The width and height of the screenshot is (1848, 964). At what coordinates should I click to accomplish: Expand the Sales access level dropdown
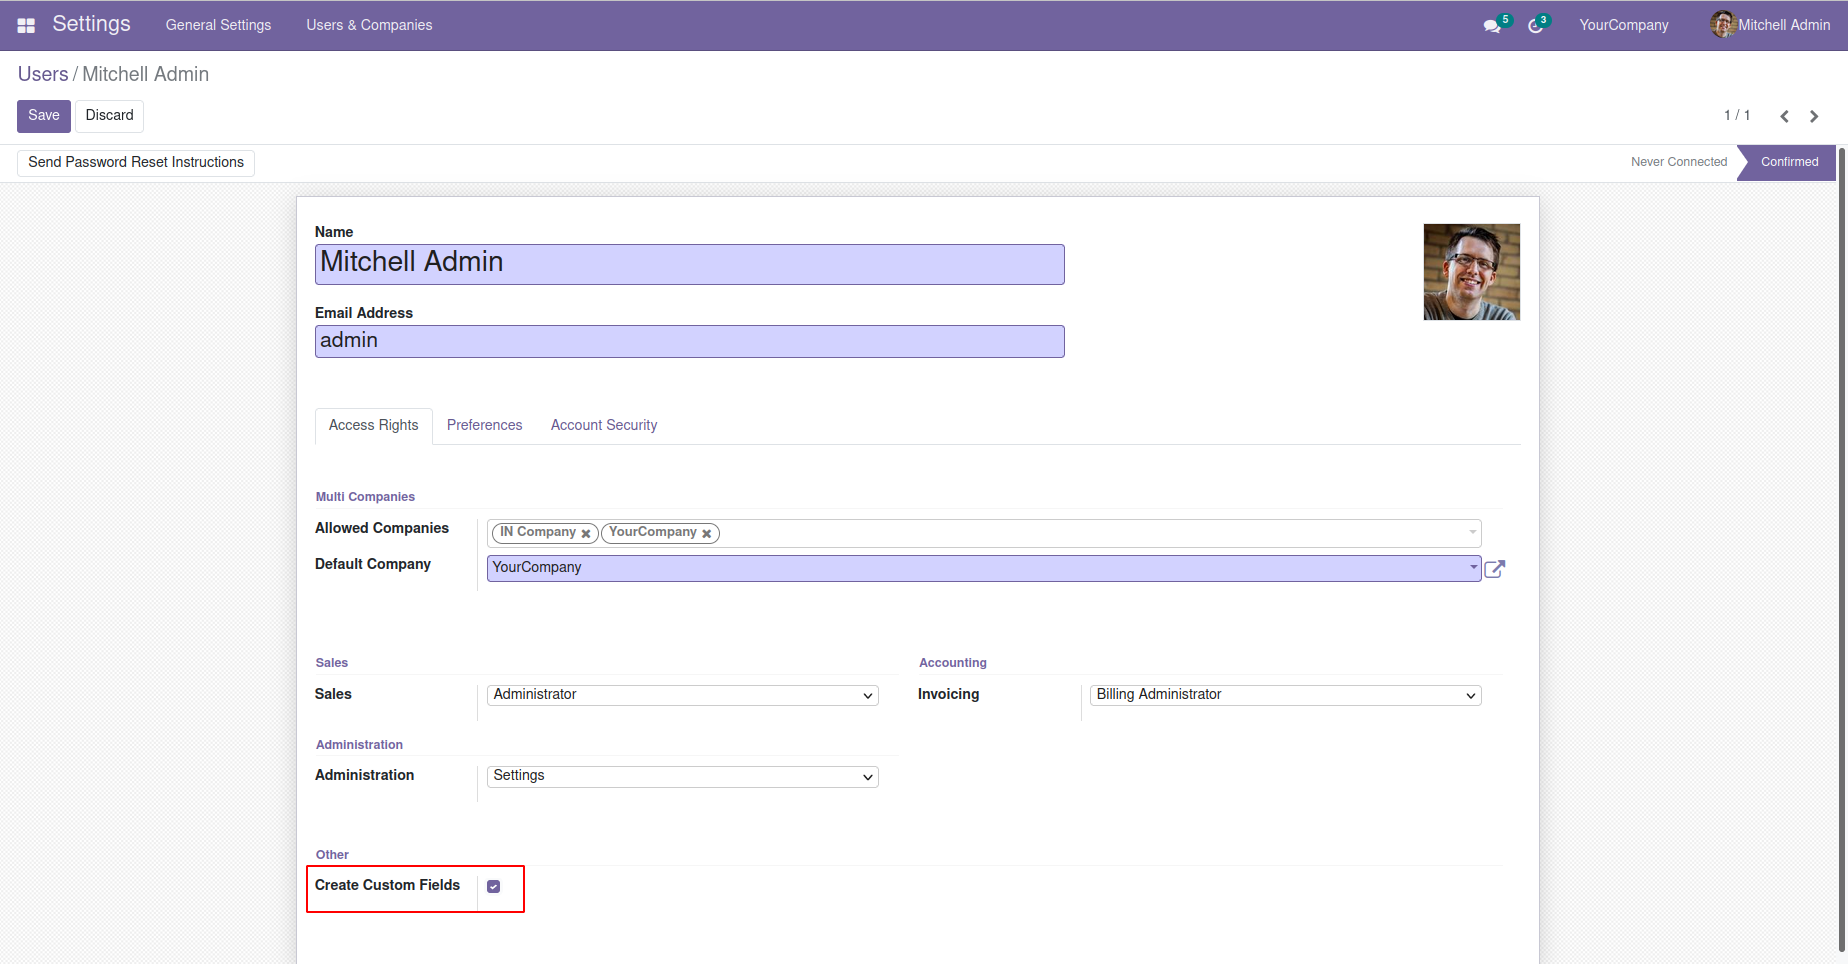click(x=682, y=695)
